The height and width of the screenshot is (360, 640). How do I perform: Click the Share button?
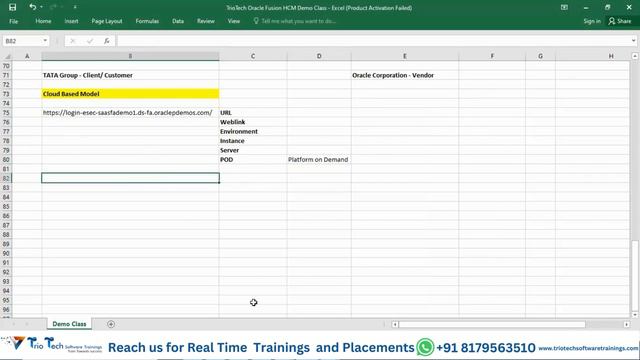[620, 21]
